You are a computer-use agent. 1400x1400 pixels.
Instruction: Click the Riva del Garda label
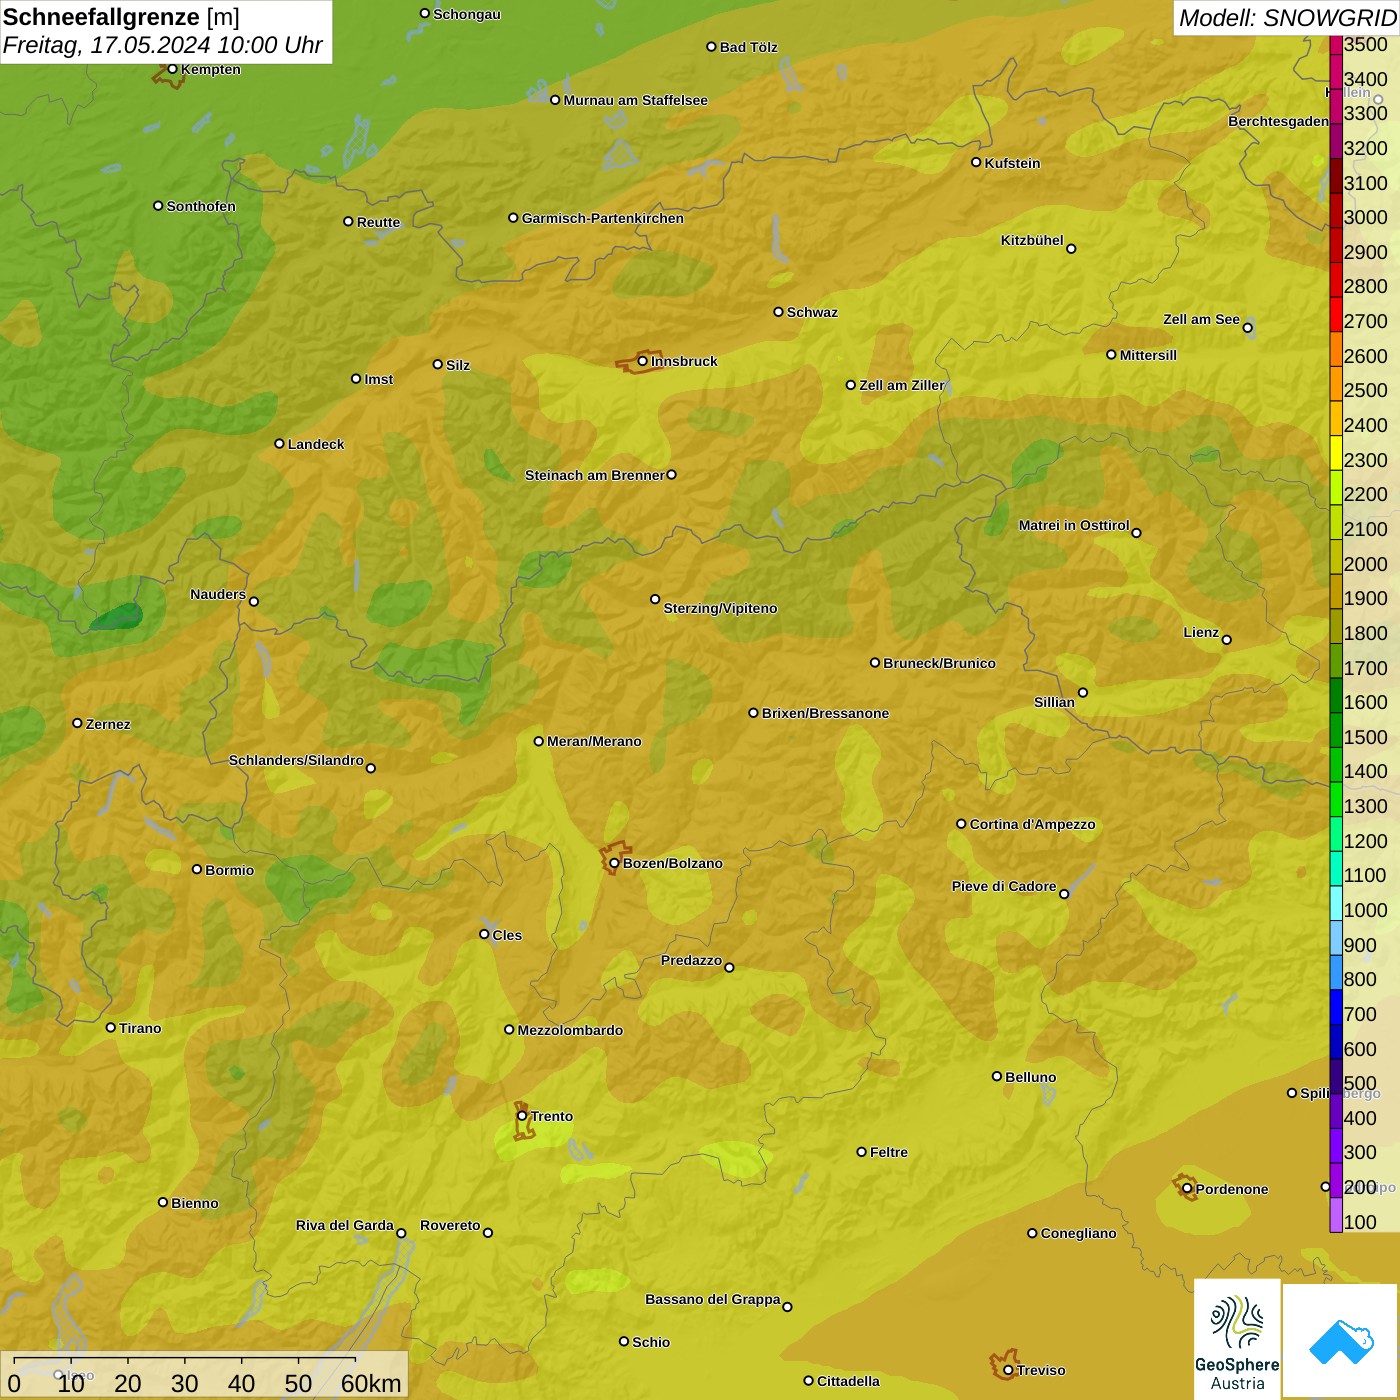click(345, 1225)
